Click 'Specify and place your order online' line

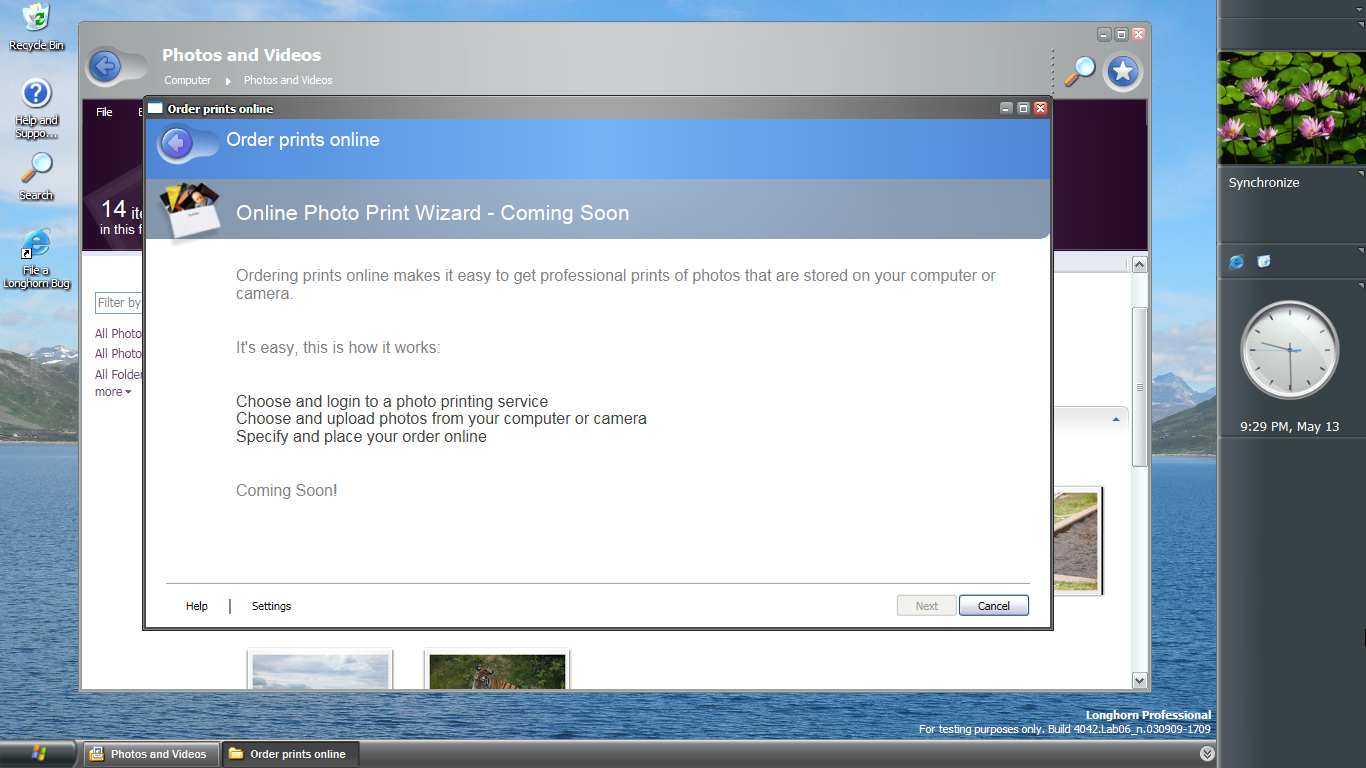361,437
